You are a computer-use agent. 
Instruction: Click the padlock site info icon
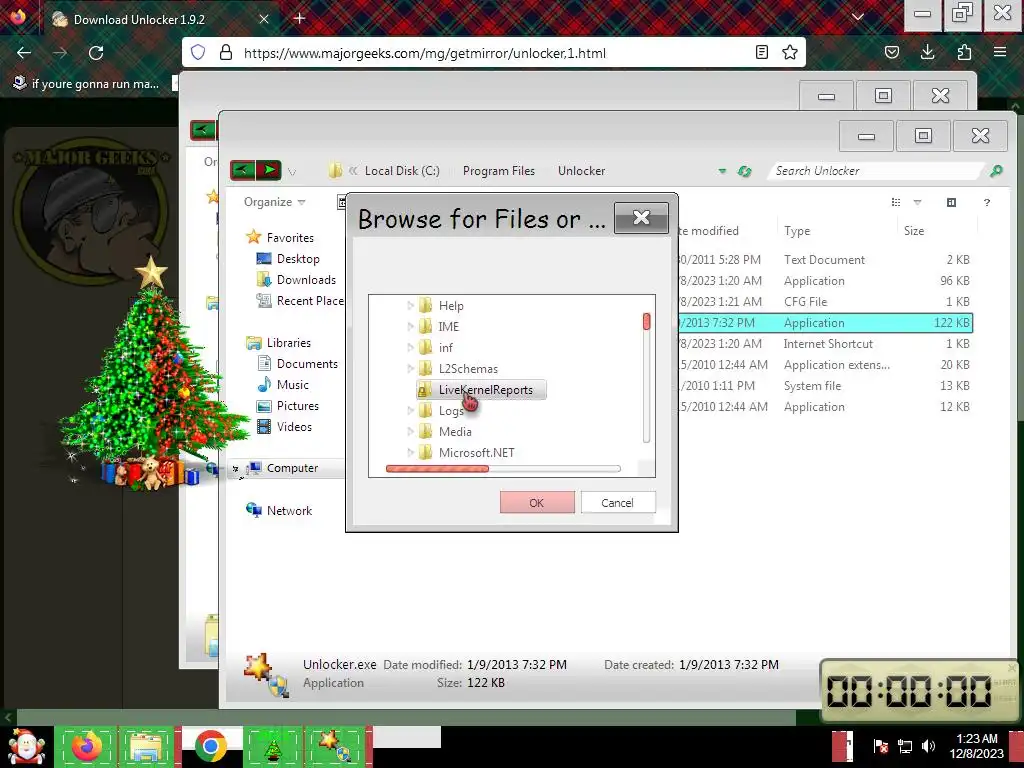pyautogui.click(x=226, y=53)
